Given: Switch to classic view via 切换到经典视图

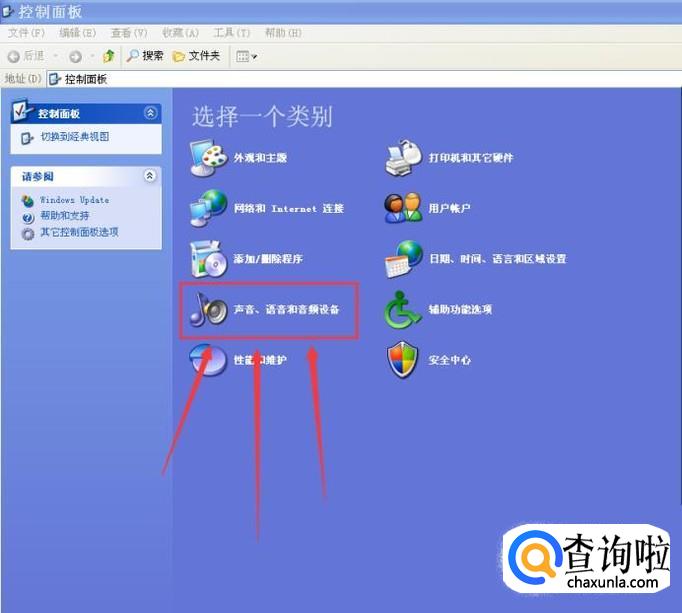Looking at the screenshot, I should click(74, 137).
